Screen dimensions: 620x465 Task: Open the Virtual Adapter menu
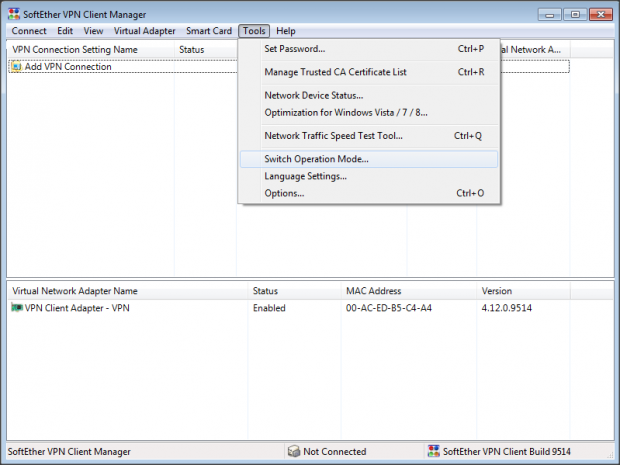click(144, 31)
